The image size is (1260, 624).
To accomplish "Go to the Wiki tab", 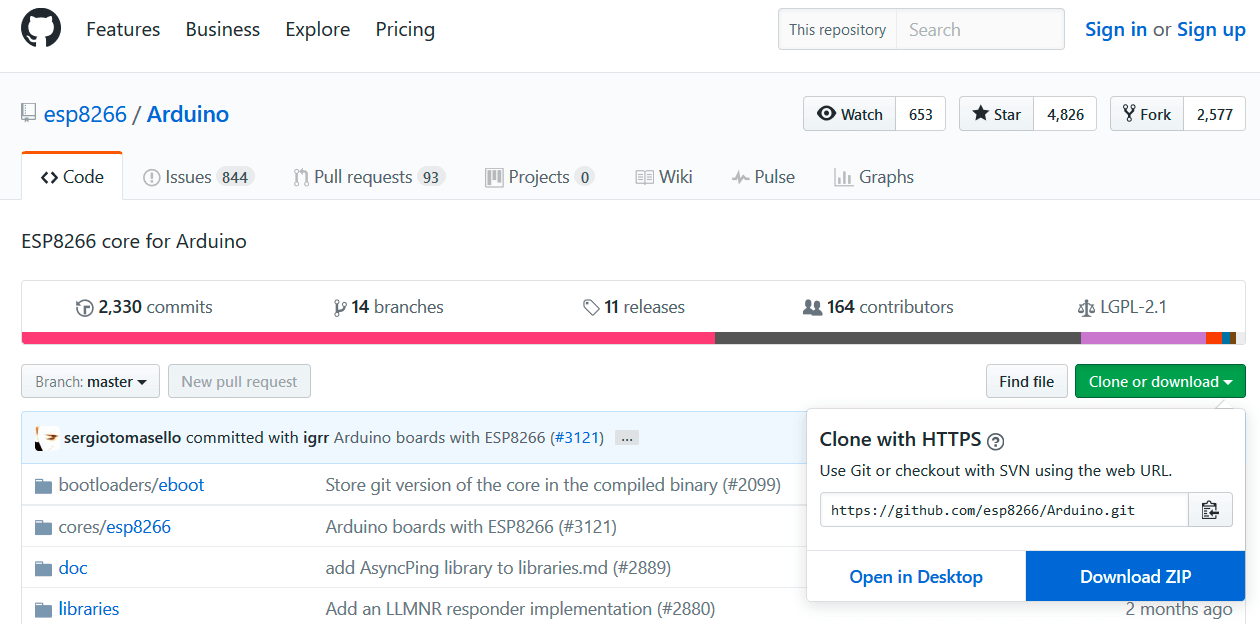I will coord(664,177).
